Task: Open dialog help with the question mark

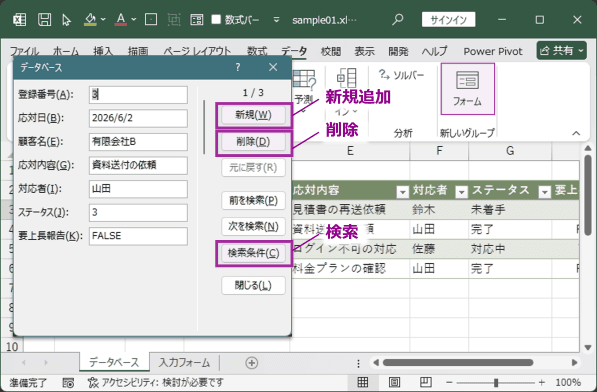Action: (238, 67)
